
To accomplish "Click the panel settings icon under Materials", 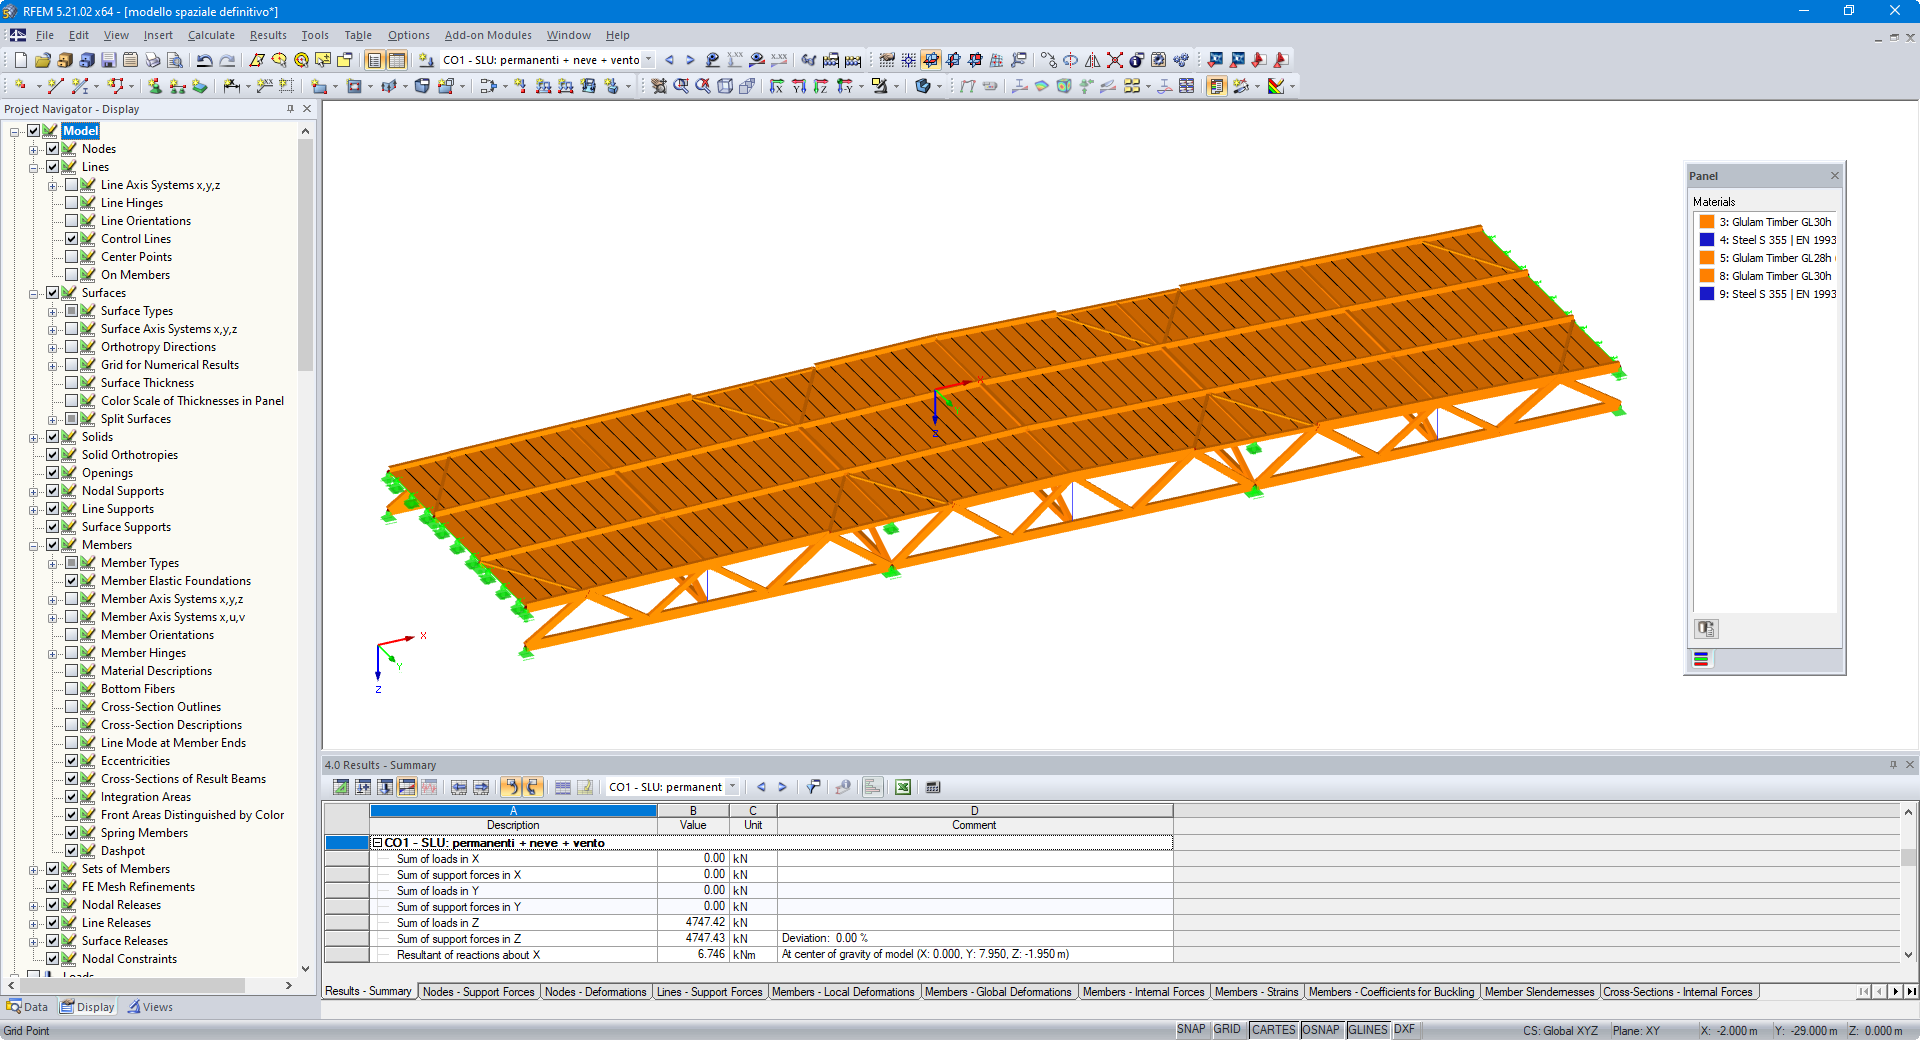I will click(1706, 629).
